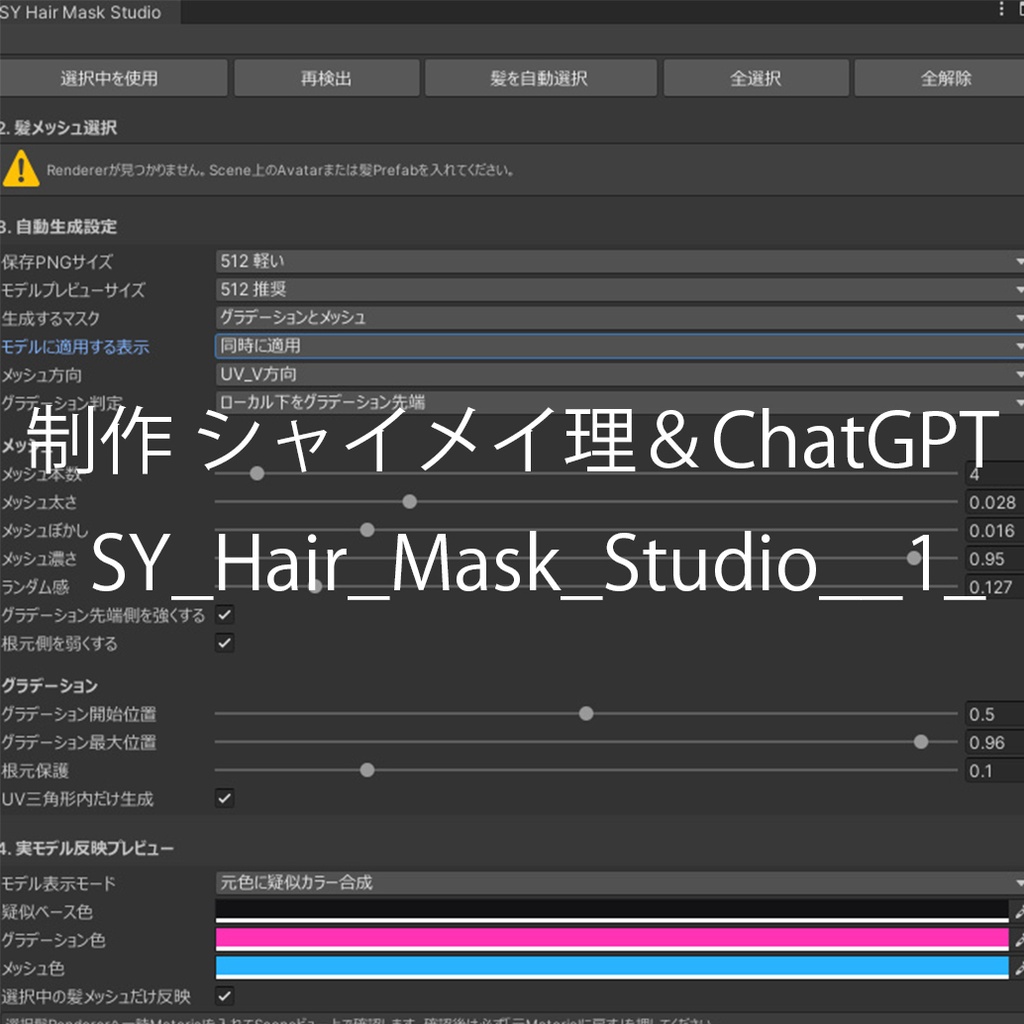Screen dimensions: 1024x1024
Task: Click the 根元保護 value field 0.1
Action: click(995, 771)
